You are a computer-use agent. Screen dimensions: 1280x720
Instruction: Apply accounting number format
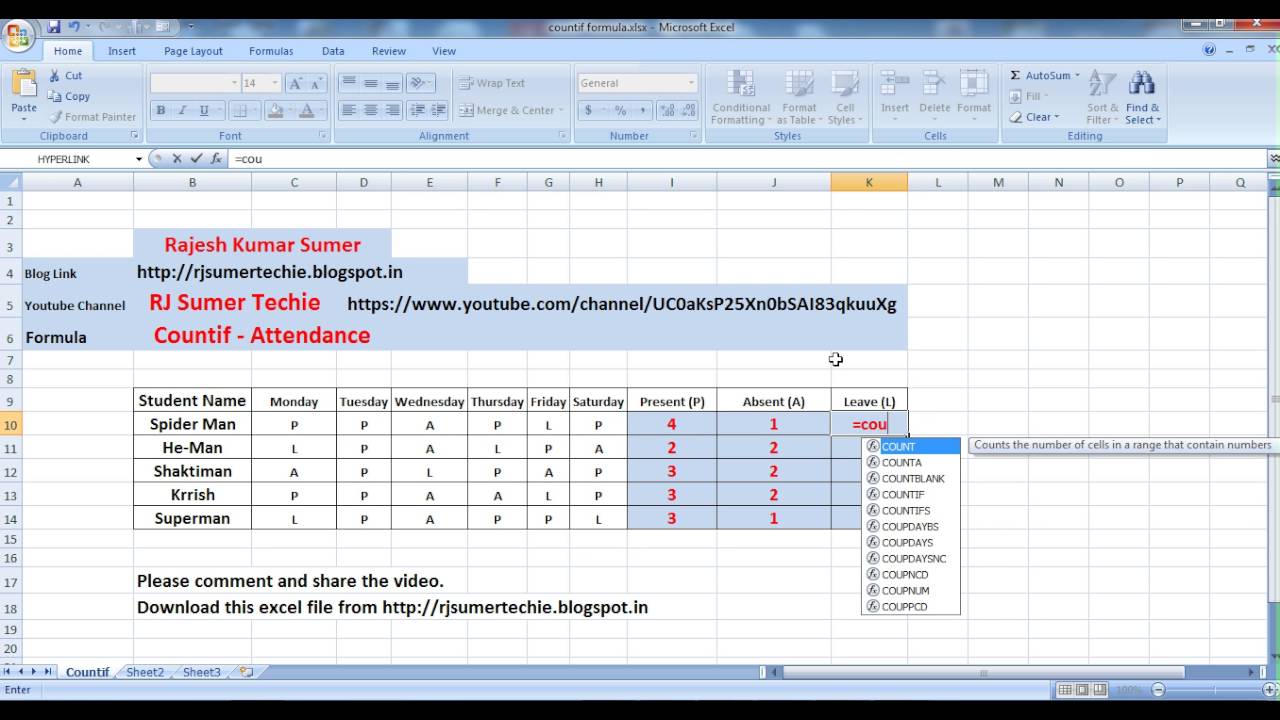588,111
